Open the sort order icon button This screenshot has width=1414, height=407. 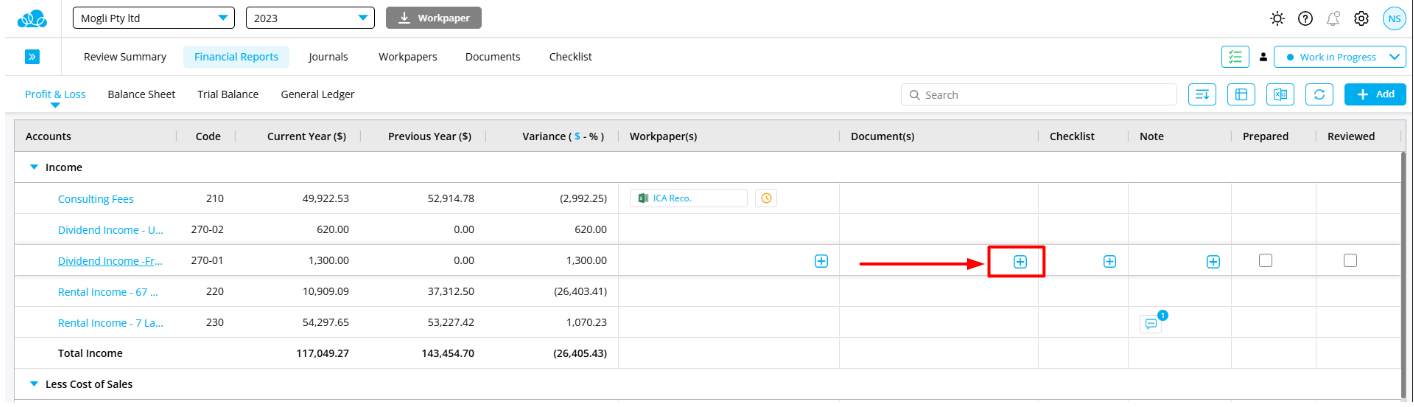[x=1202, y=94]
